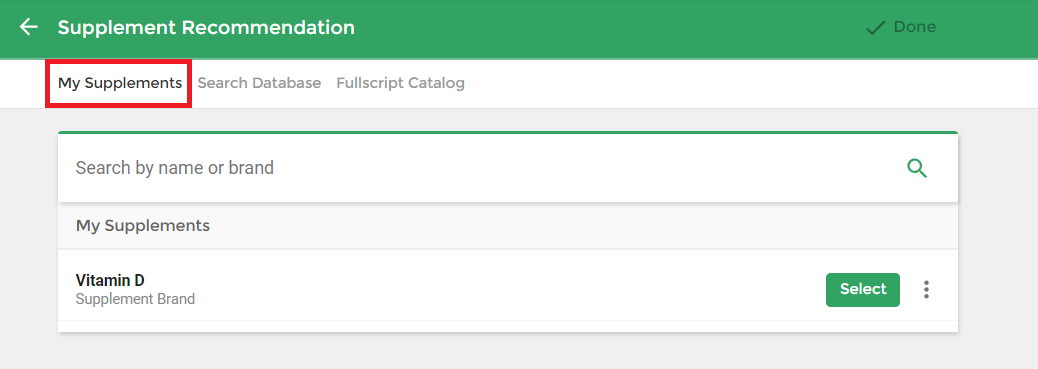Click the Supplement Recommendation page title

coord(206,27)
